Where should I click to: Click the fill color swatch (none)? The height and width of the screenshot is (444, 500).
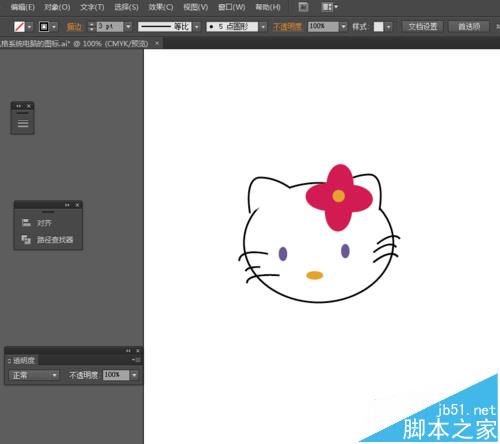[x=19, y=27]
